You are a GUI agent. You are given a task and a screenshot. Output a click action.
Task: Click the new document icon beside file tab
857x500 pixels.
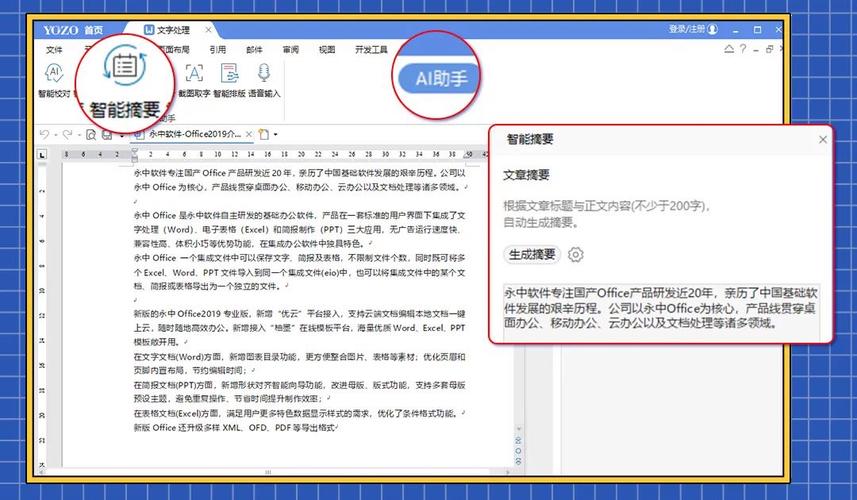264,134
